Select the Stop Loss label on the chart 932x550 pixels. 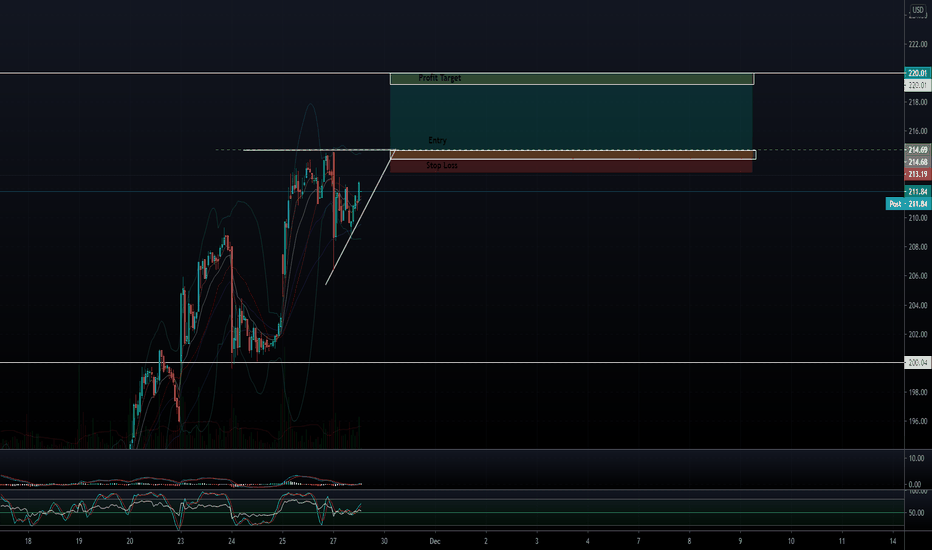click(442, 165)
